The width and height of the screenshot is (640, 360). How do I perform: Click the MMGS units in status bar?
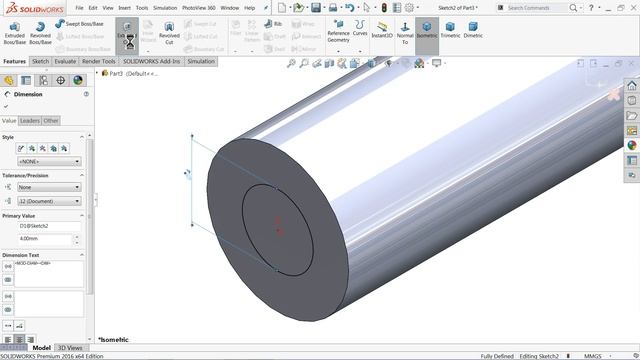tap(592, 356)
